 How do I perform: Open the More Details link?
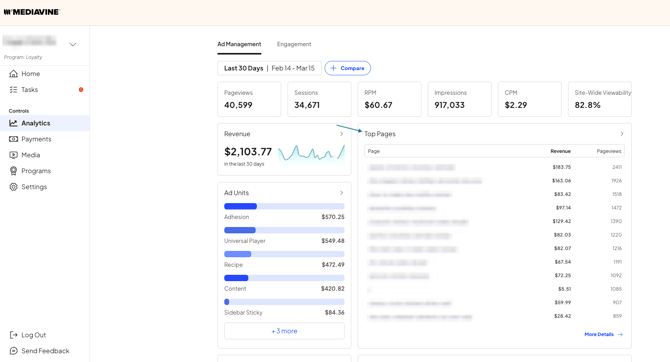[603, 334]
